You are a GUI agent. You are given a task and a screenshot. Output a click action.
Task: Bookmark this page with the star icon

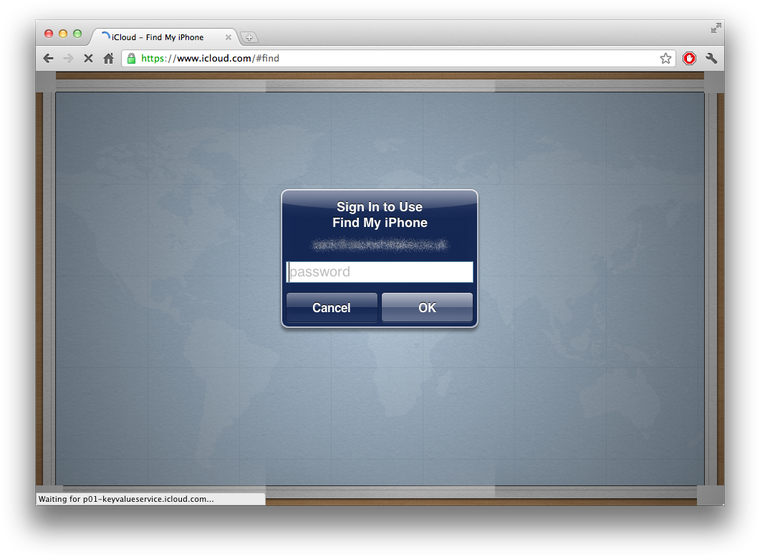click(666, 59)
